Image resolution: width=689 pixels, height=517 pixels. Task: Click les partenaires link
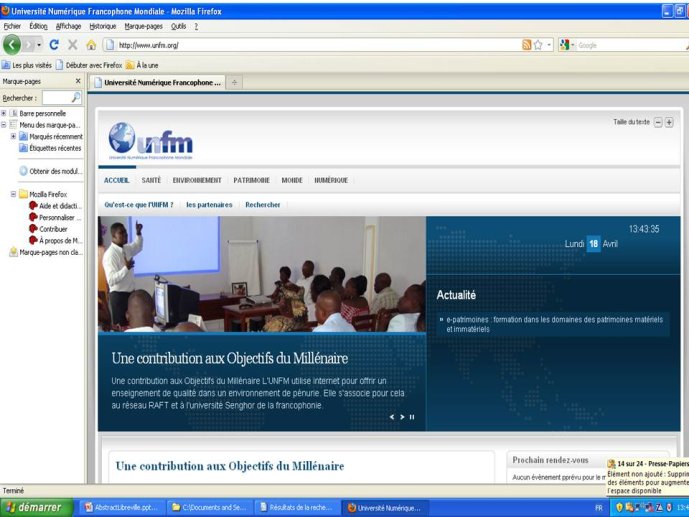(x=209, y=205)
